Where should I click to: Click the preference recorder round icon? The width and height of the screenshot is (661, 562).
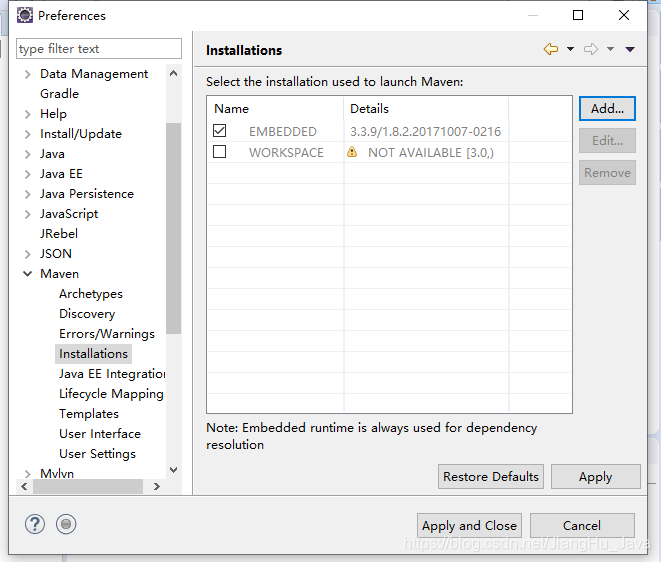(66, 524)
